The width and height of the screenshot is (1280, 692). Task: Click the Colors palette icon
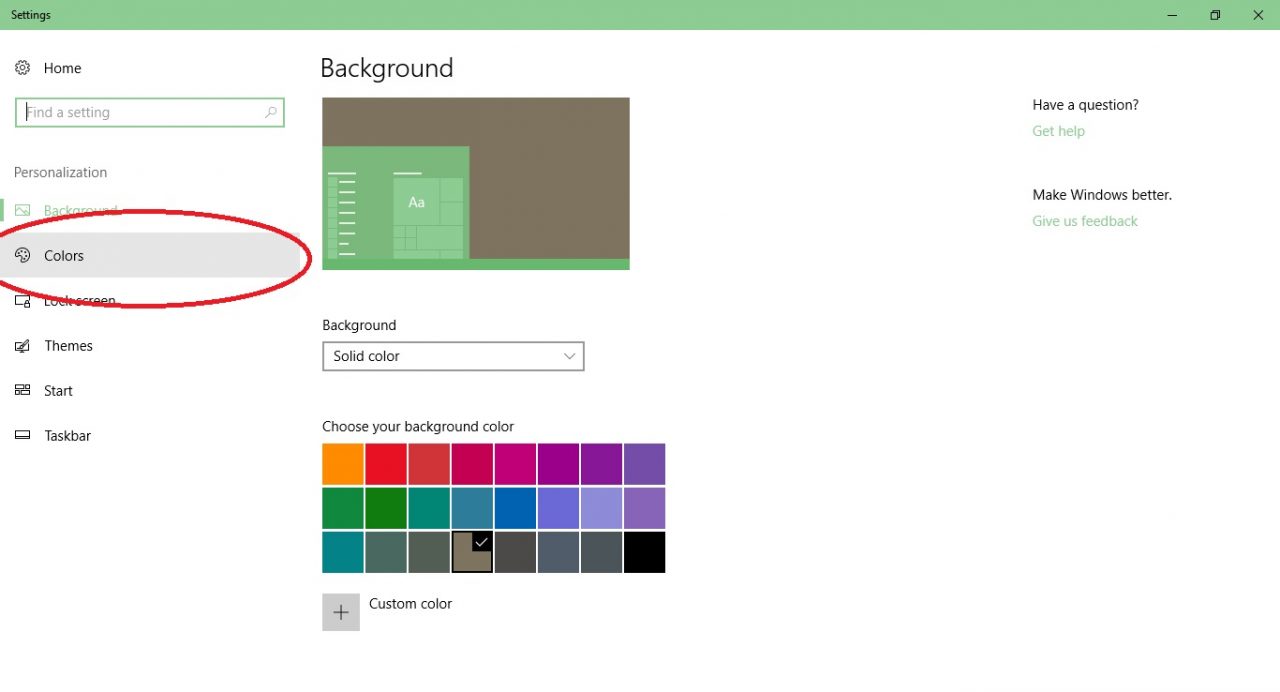22,256
